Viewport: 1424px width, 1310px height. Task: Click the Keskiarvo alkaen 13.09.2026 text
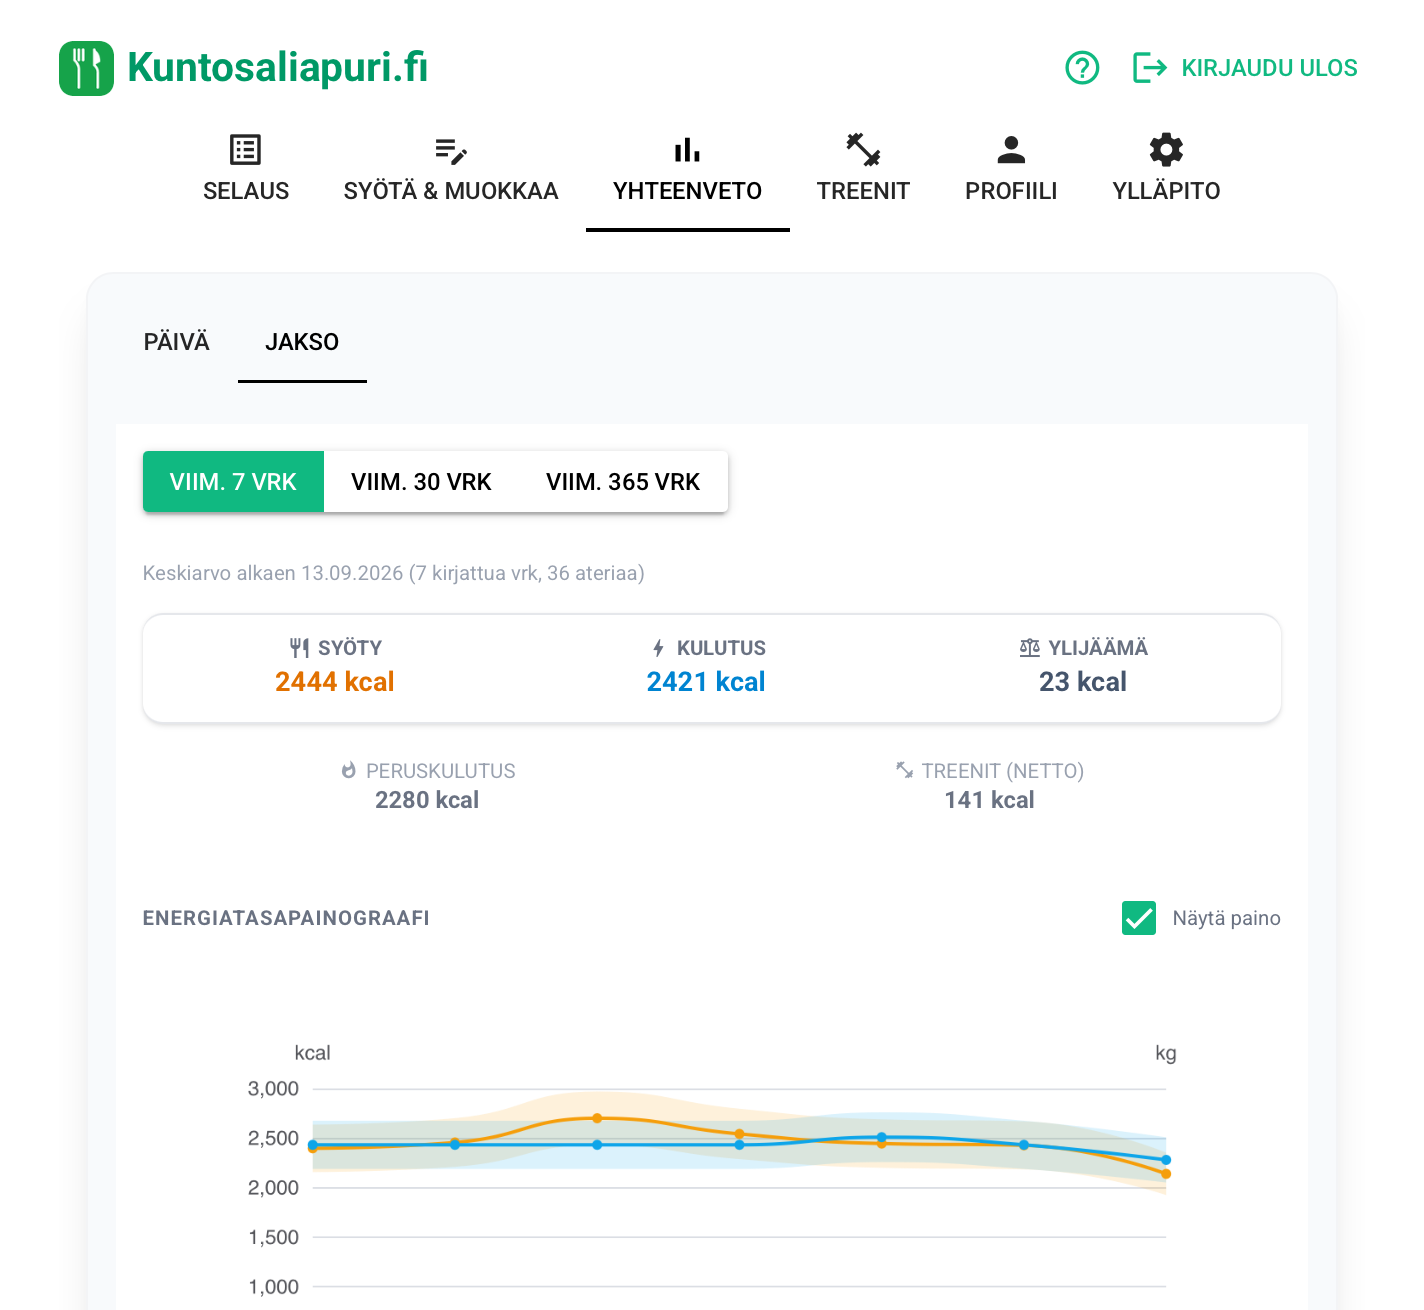pyautogui.click(x=394, y=573)
